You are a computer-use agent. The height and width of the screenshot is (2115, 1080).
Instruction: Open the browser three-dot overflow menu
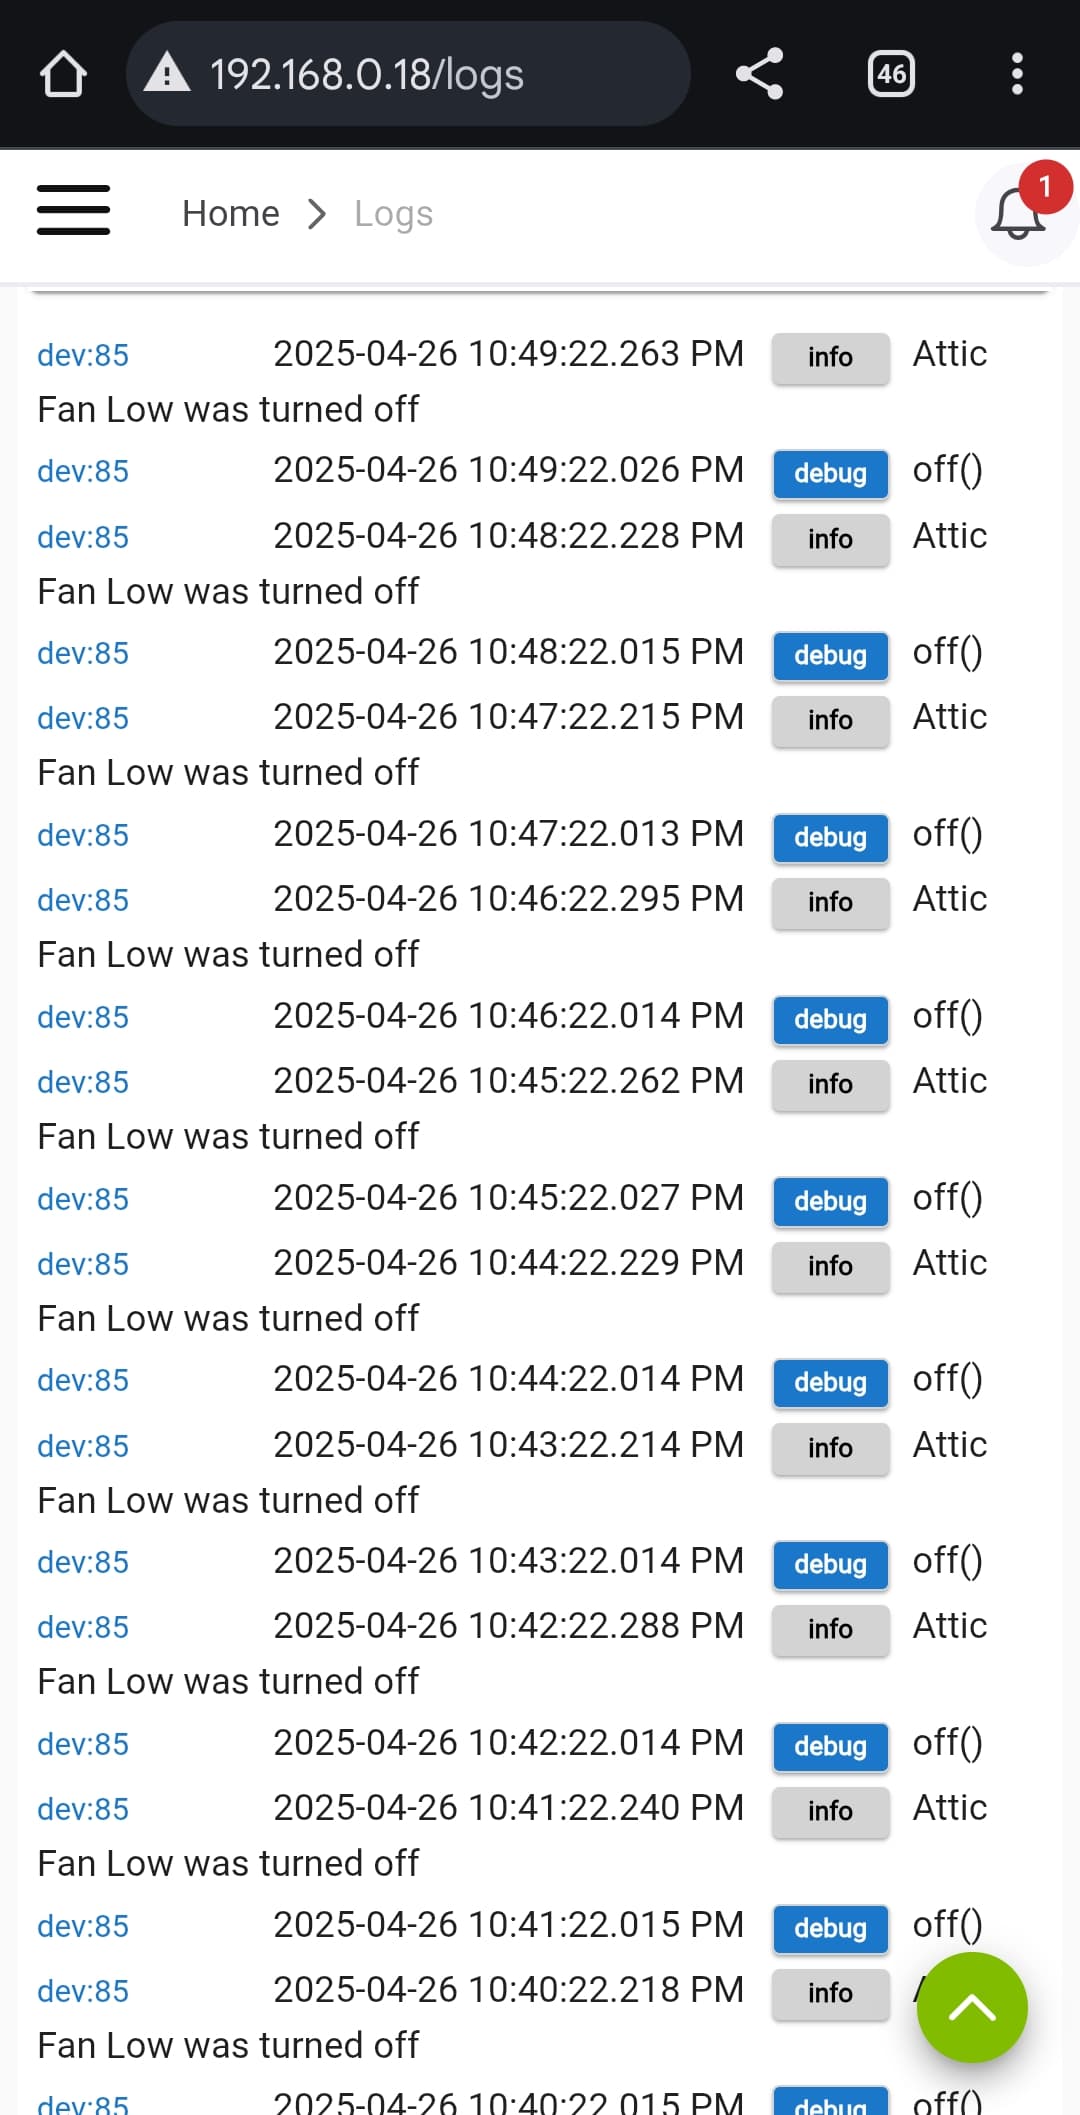click(1017, 74)
